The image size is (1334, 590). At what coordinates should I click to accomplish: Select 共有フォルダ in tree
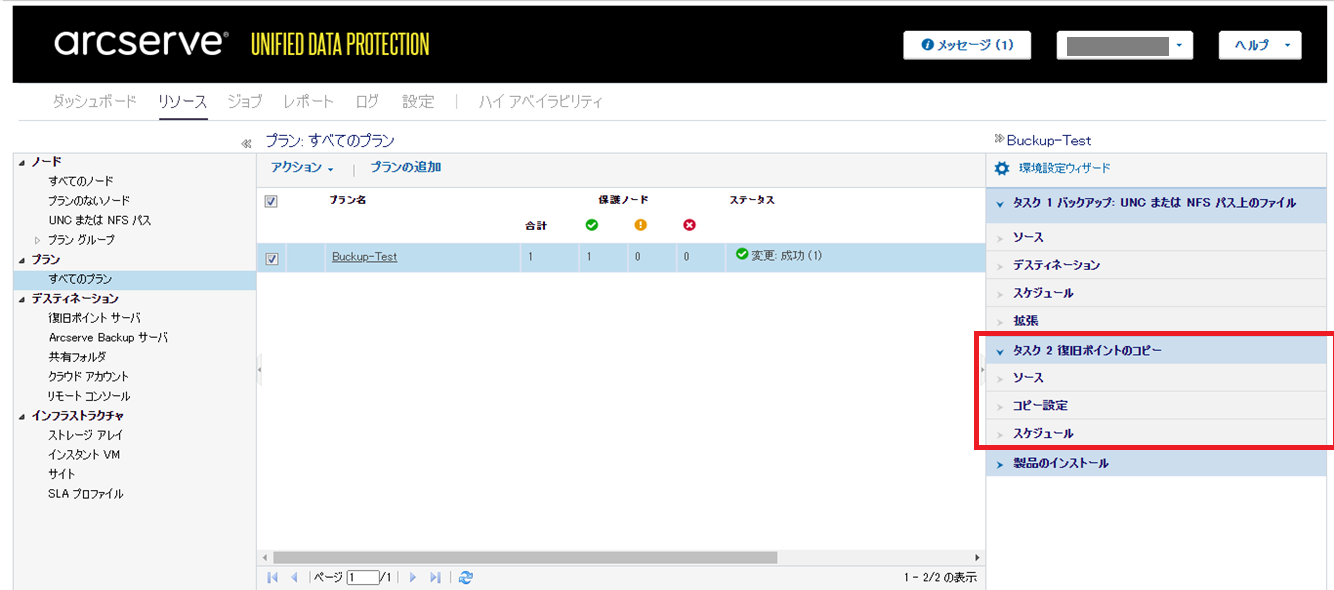(77, 357)
